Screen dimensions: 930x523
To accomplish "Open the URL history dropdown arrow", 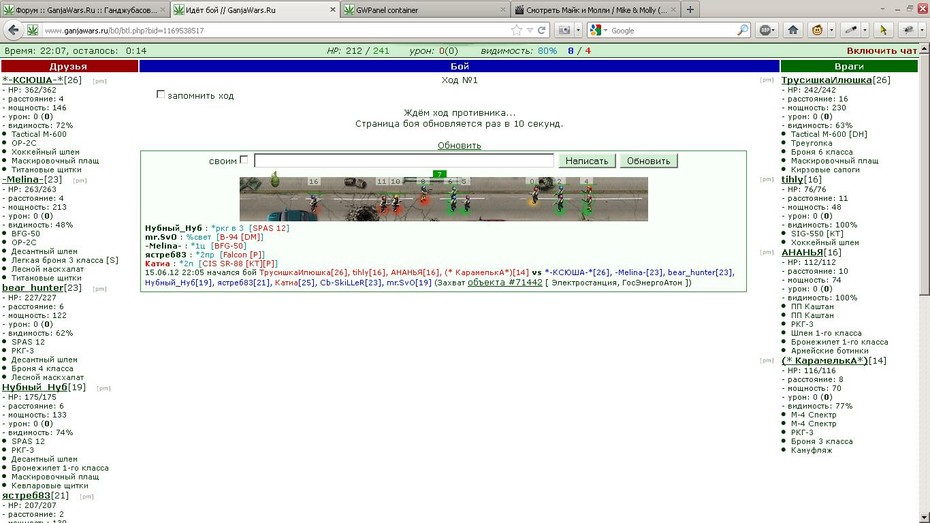I will [x=530, y=30].
